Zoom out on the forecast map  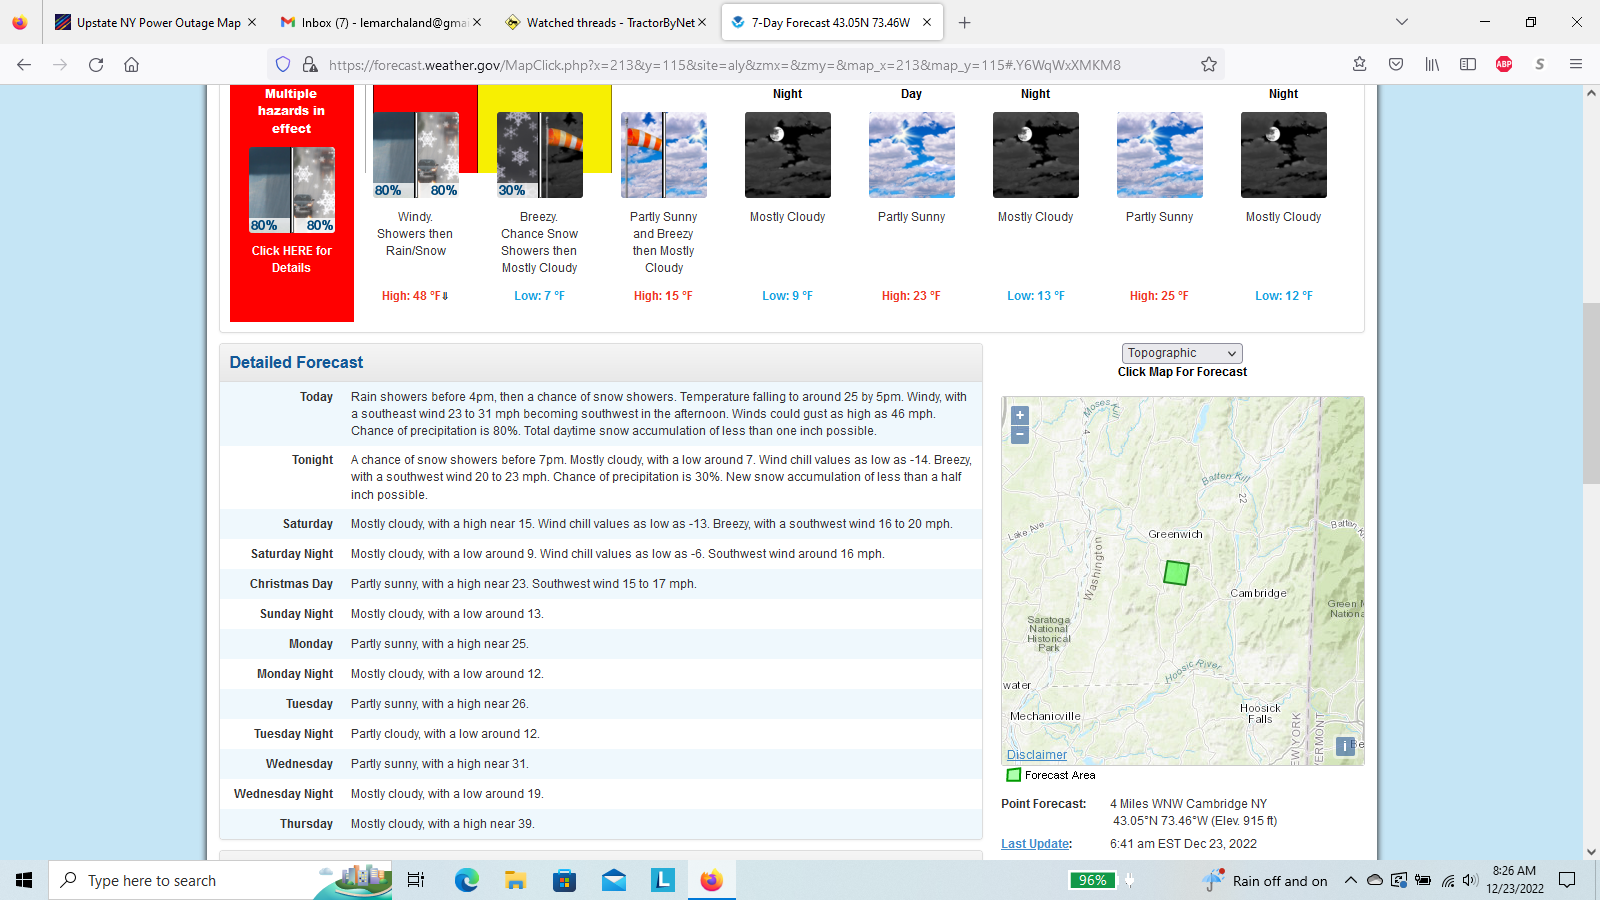coord(1020,435)
